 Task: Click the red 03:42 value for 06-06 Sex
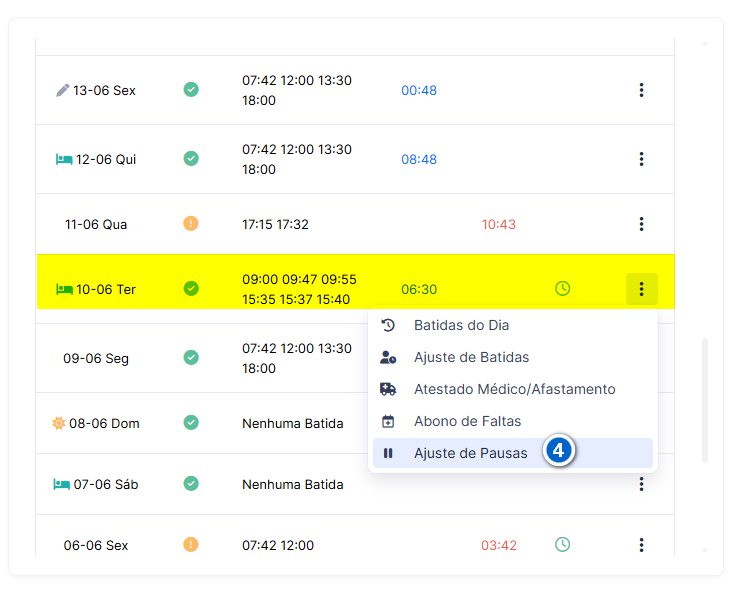499,545
